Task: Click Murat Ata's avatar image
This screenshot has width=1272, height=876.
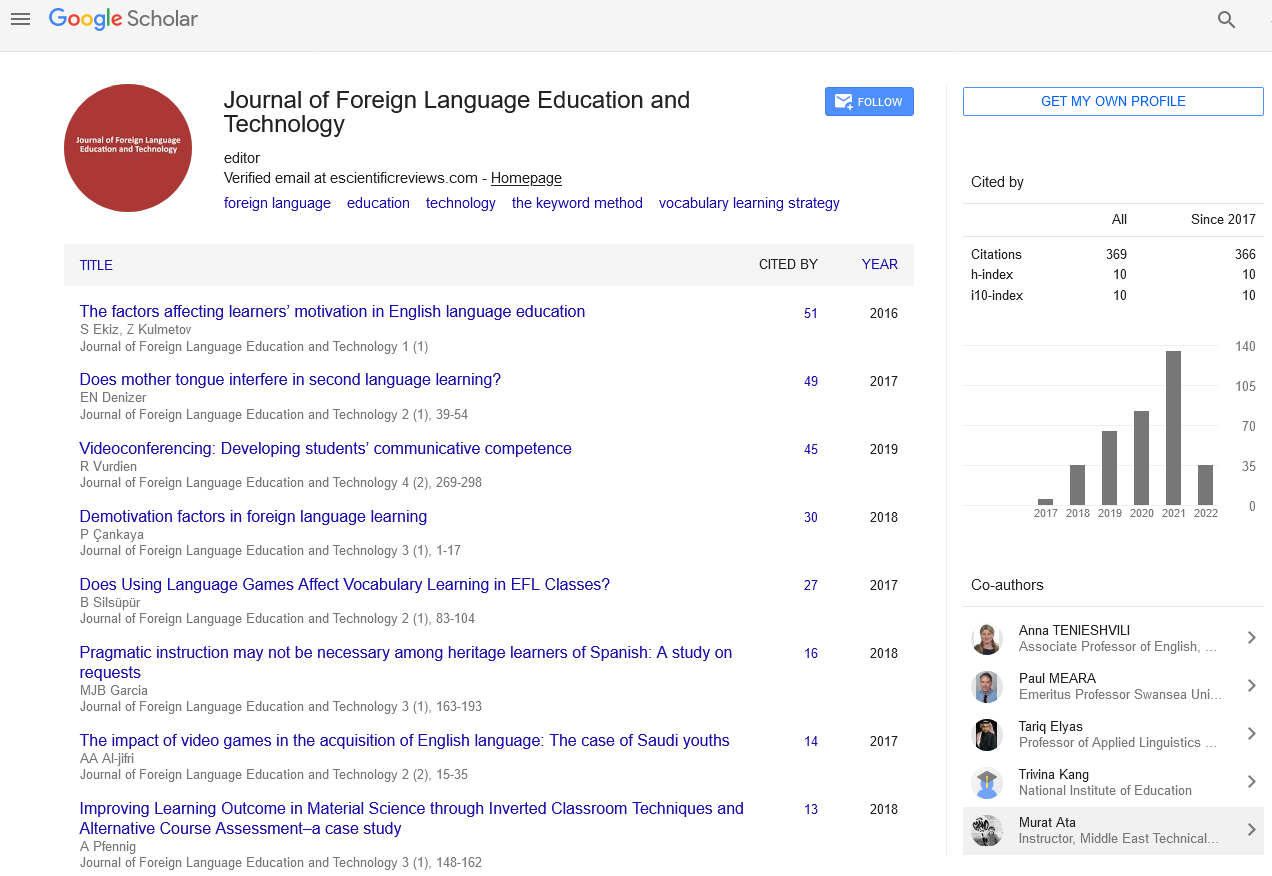Action: click(x=987, y=831)
